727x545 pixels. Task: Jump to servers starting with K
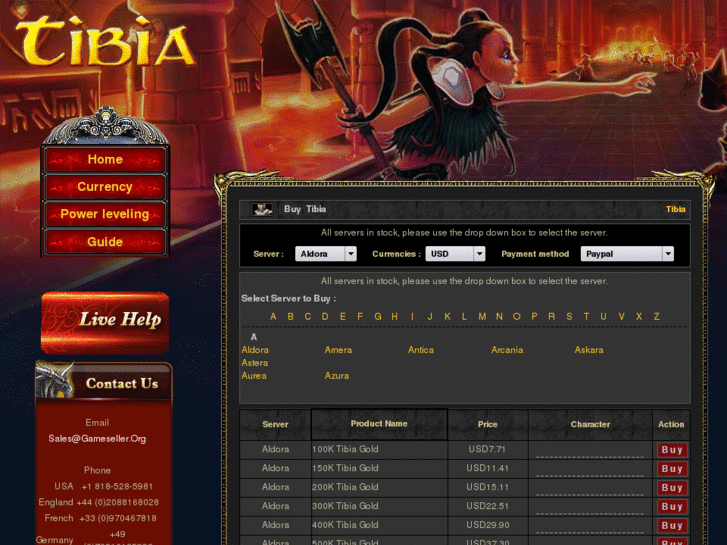447,316
